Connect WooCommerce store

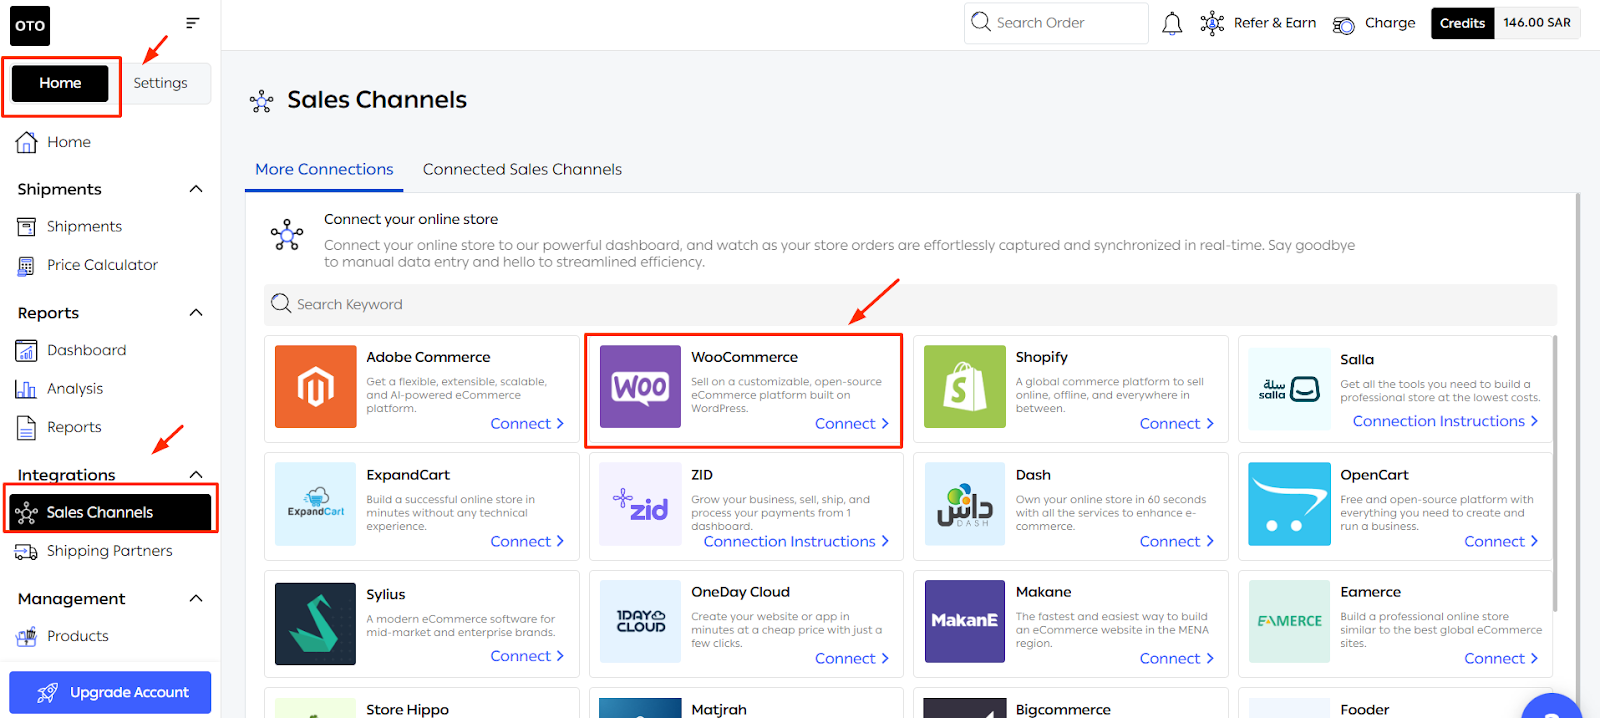(852, 424)
